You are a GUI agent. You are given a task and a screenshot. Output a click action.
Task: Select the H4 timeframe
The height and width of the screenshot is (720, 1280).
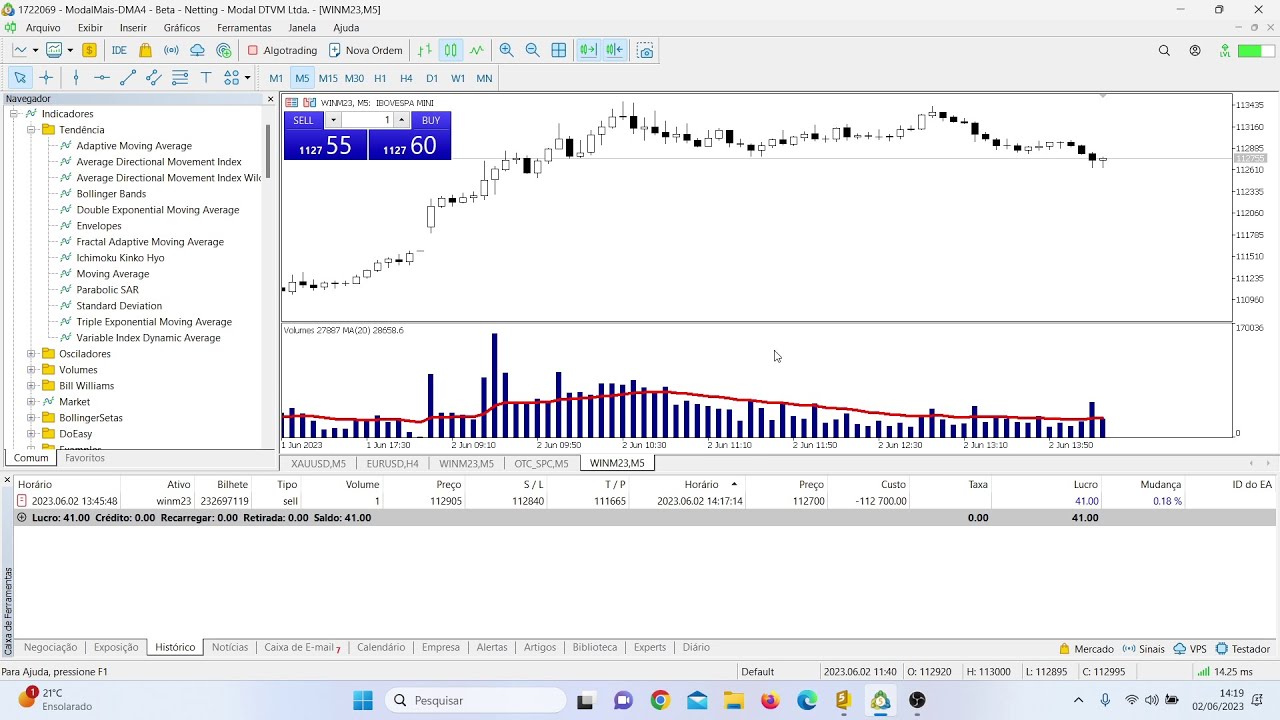click(406, 78)
